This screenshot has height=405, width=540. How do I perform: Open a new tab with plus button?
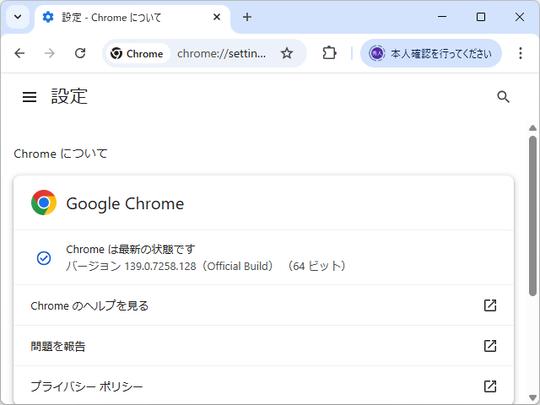tap(247, 17)
